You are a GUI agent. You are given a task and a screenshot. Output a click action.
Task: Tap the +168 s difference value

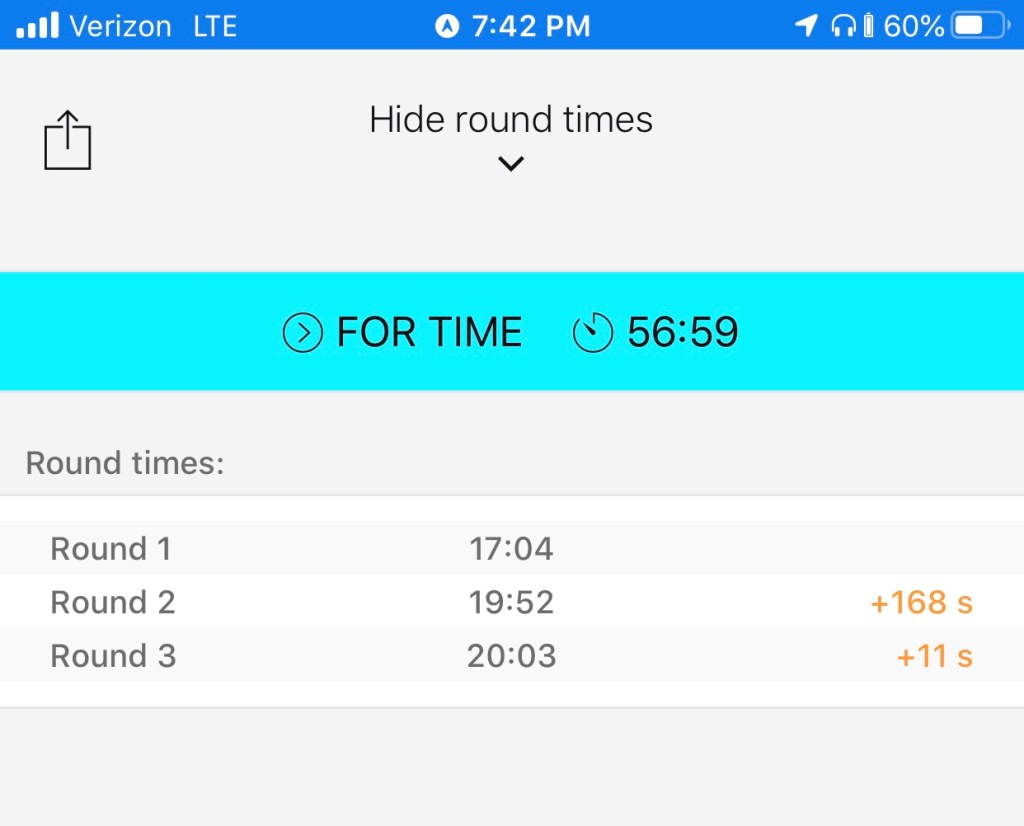pyautogui.click(x=921, y=602)
